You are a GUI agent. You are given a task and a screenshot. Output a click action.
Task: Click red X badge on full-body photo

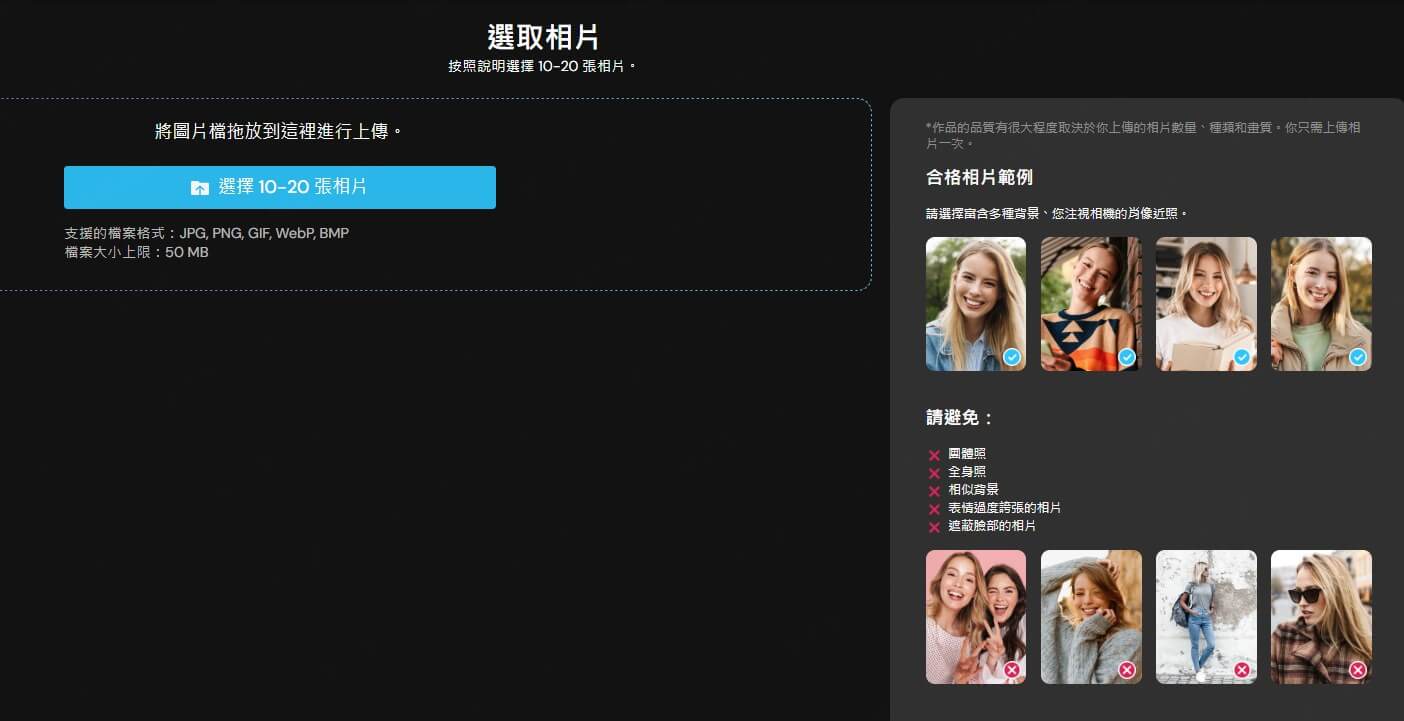pos(1242,670)
